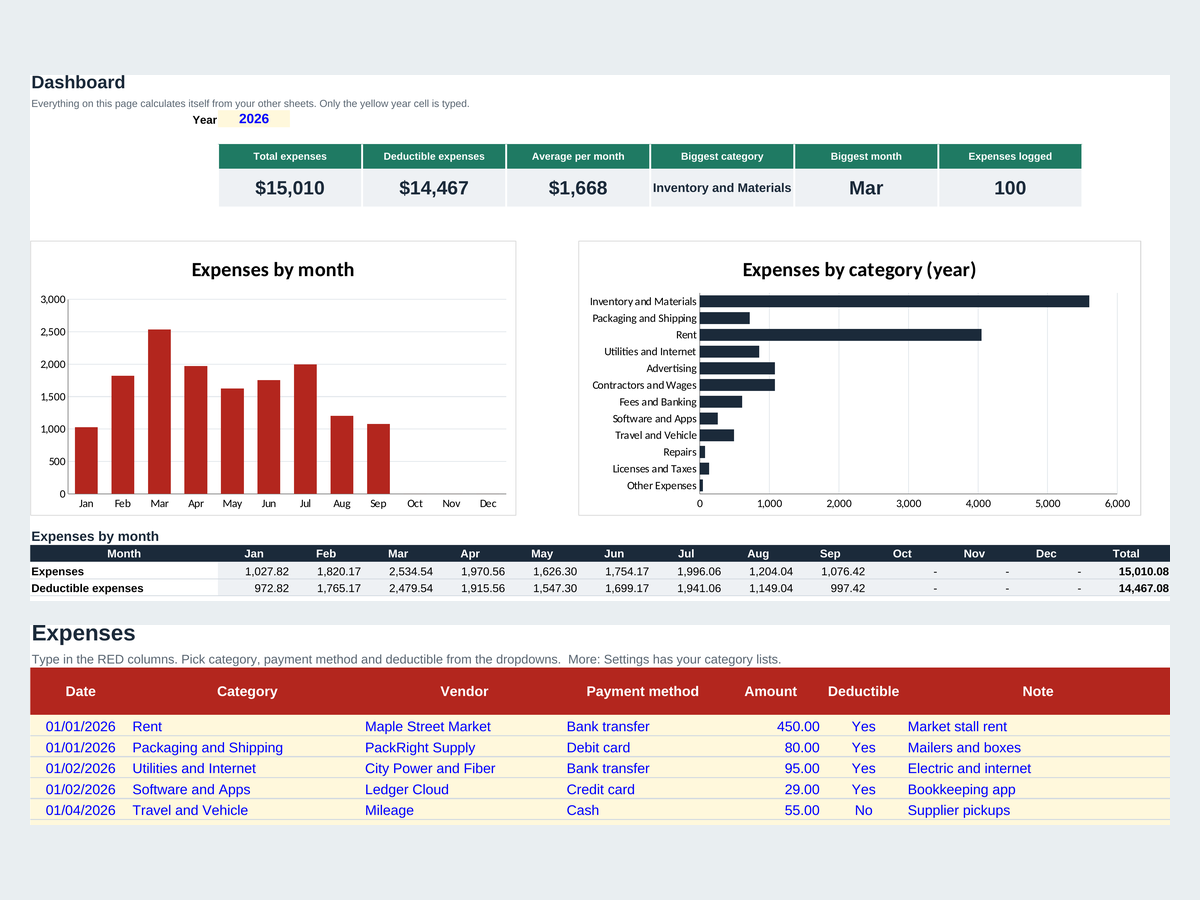Select Feb expenses cell 1,820.17

(x=326, y=571)
